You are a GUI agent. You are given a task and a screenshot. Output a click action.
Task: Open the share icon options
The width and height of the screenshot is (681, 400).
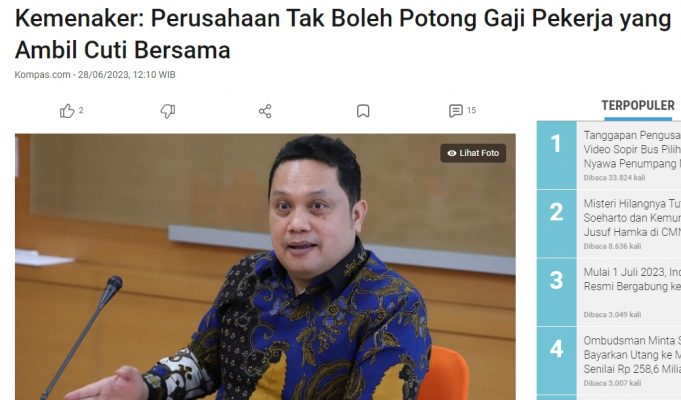tap(265, 111)
